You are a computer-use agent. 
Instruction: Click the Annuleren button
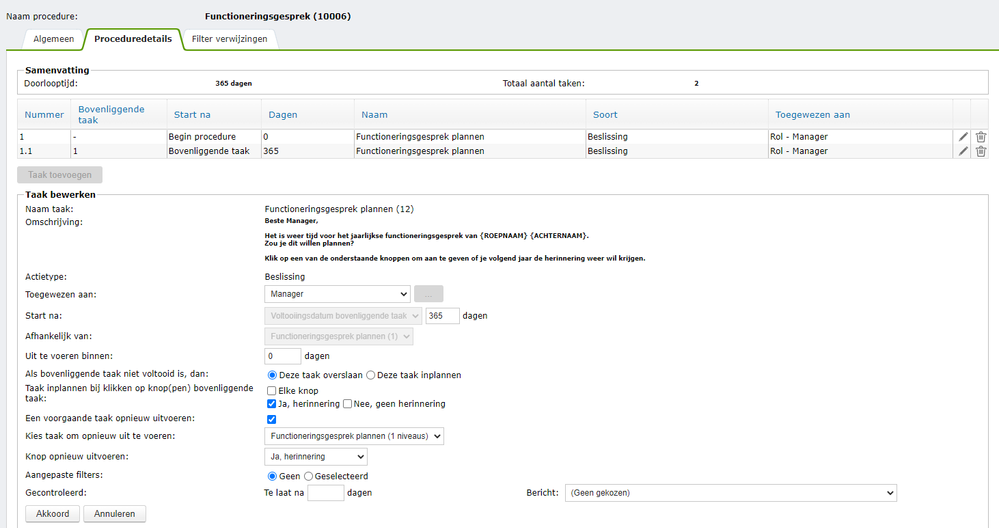click(x=115, y=513)
